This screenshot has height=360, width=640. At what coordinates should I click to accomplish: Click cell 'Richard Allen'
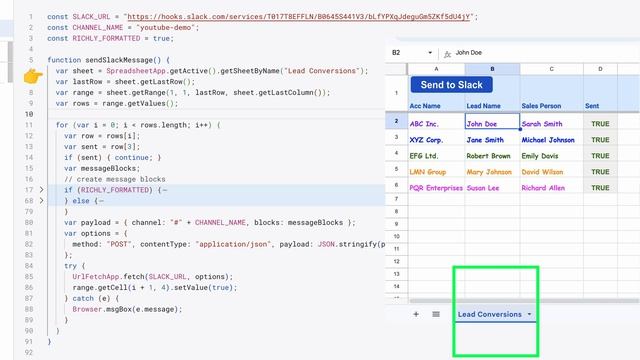(551, 185)
